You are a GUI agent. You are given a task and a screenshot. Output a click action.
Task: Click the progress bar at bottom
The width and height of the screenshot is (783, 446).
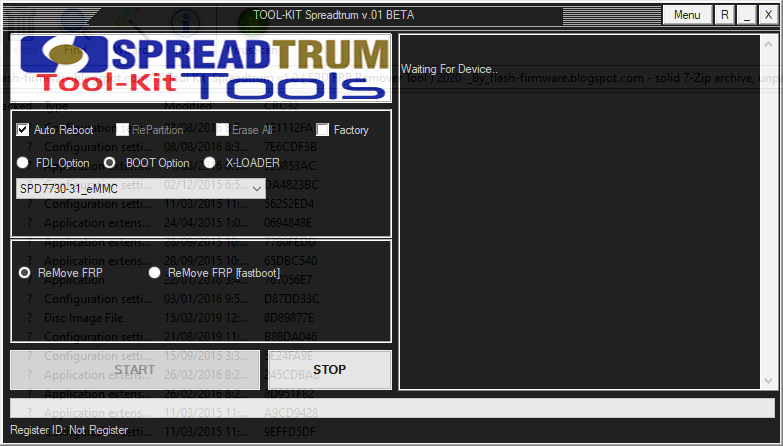coord(392,408)
